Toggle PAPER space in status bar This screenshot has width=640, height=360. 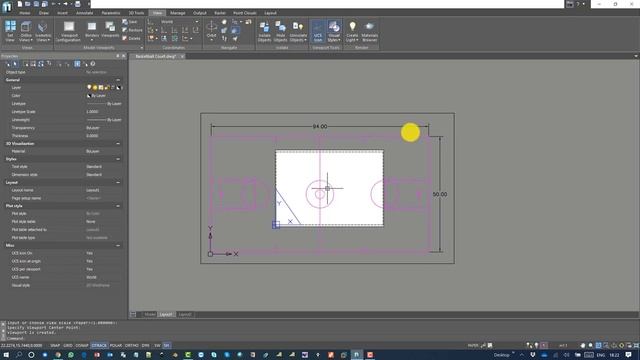473,346
